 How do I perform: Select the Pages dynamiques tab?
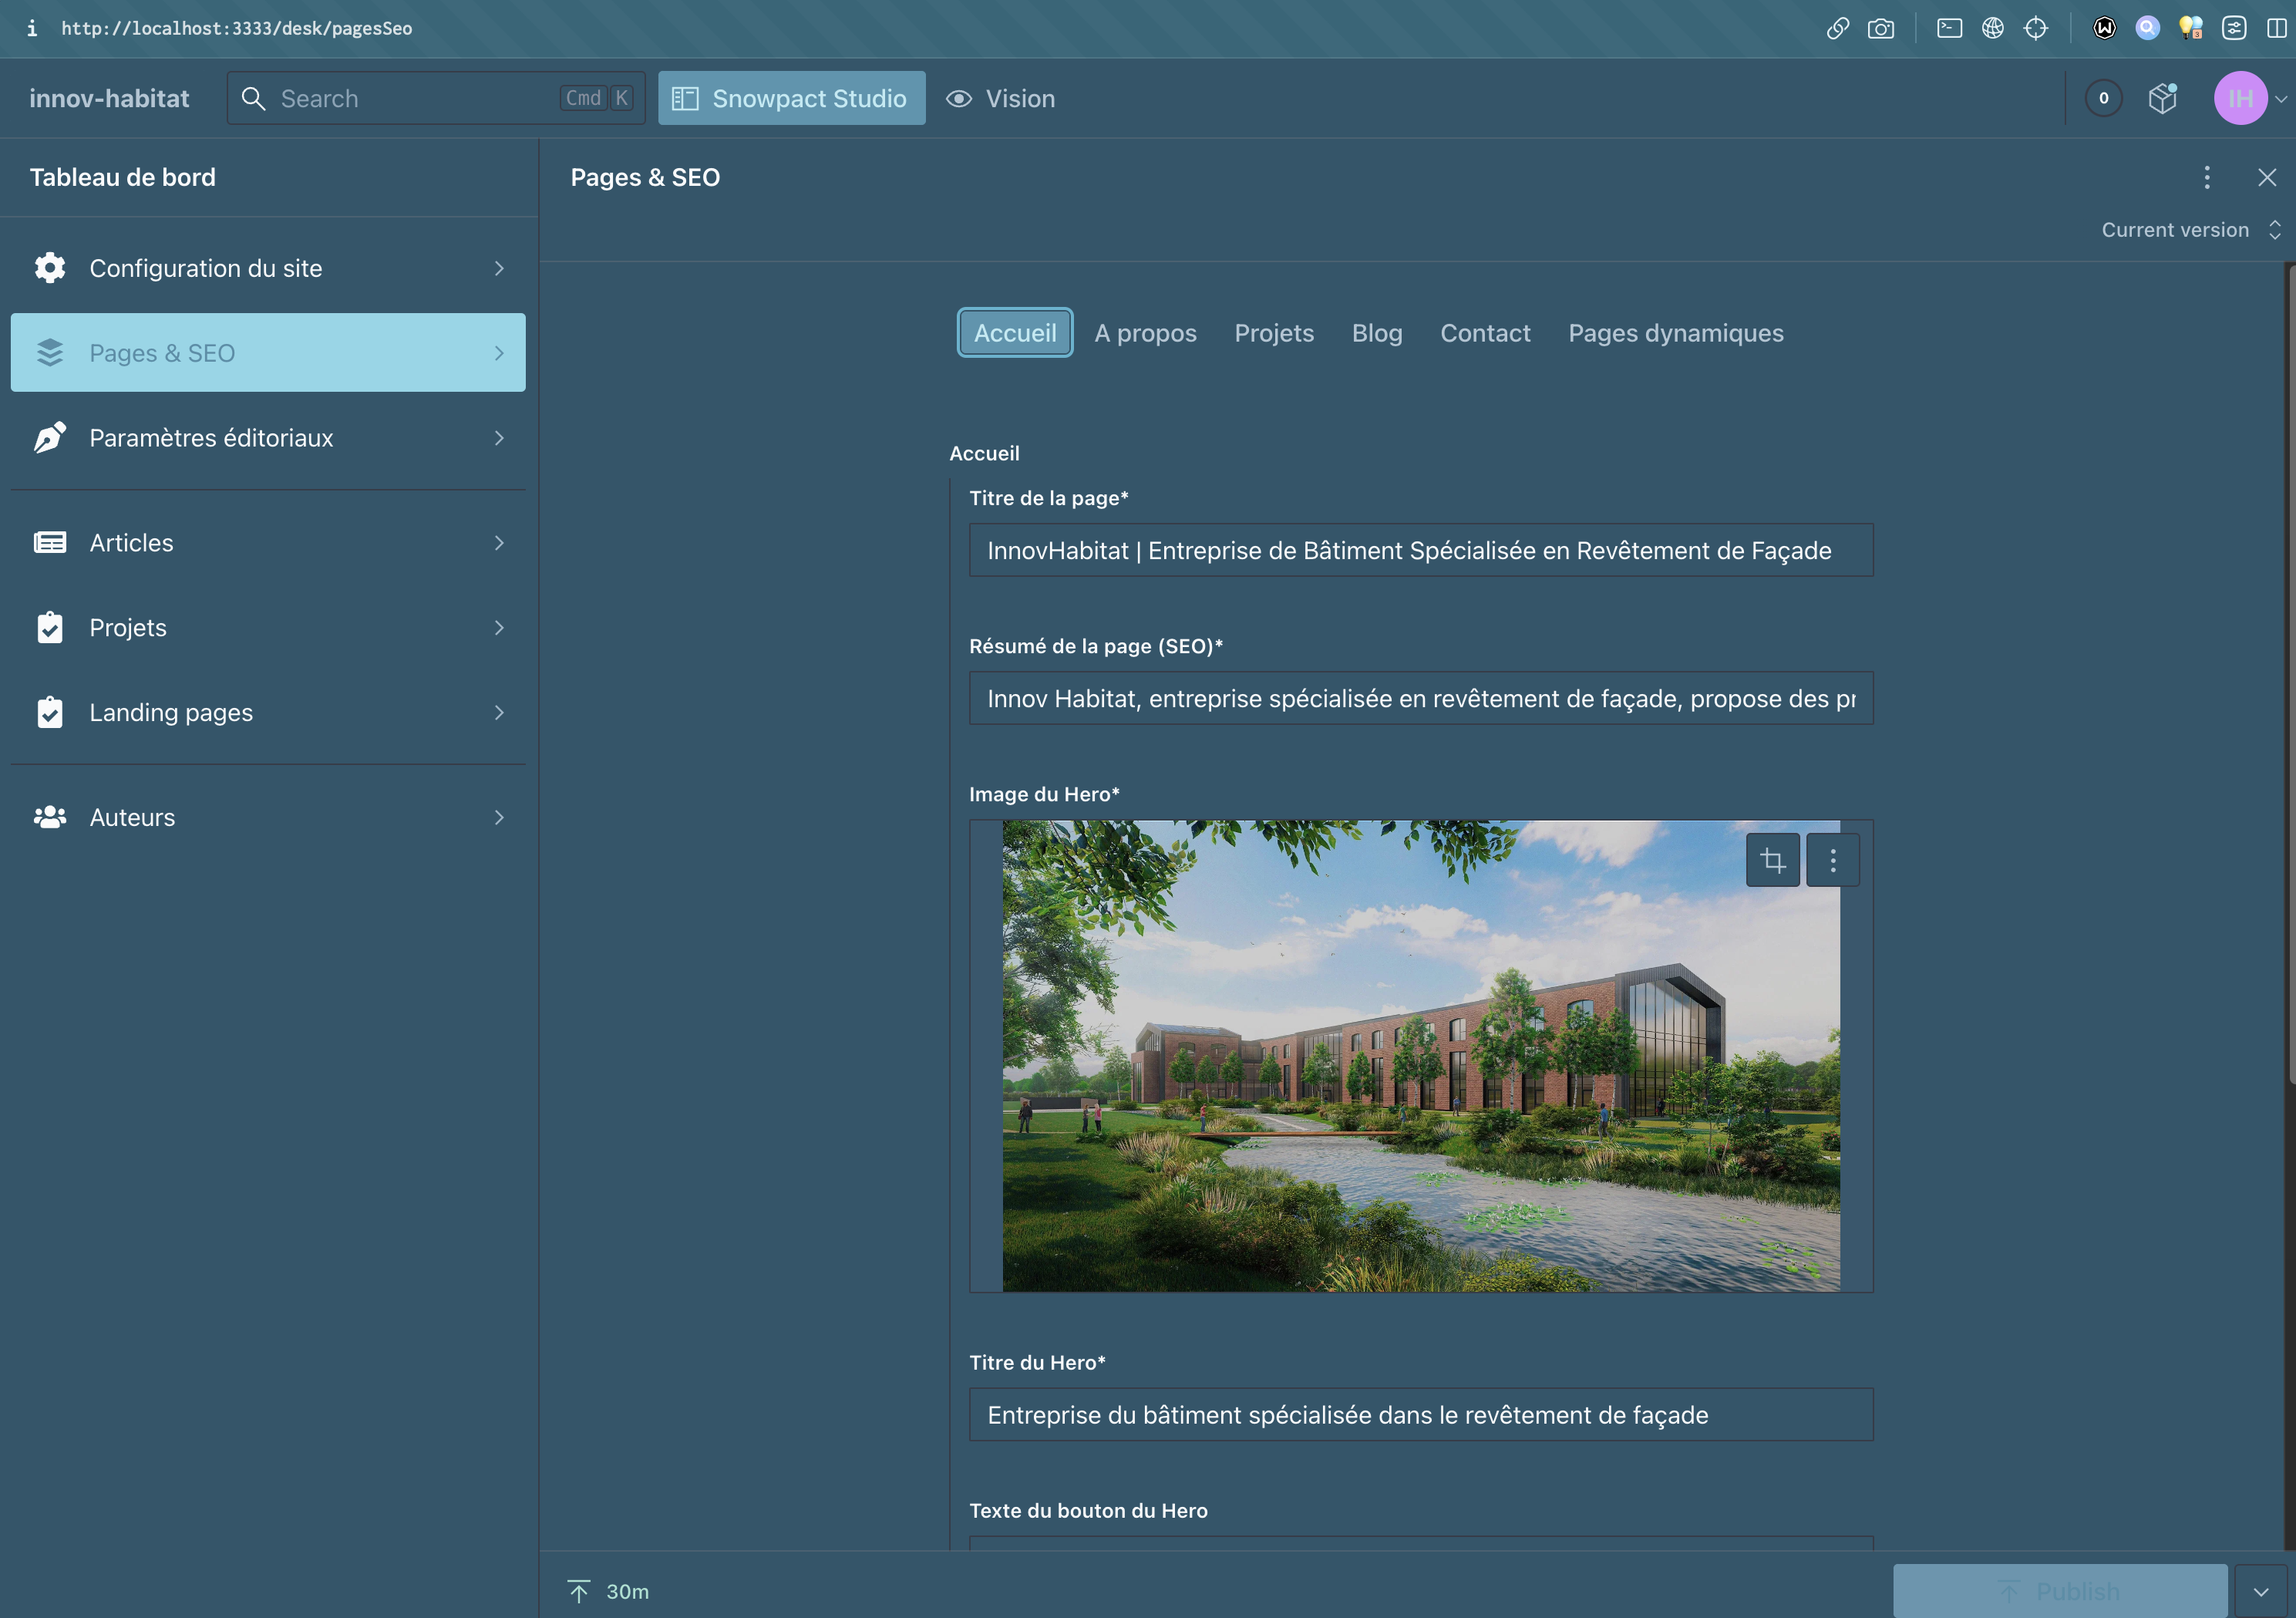click(1675, 332)
